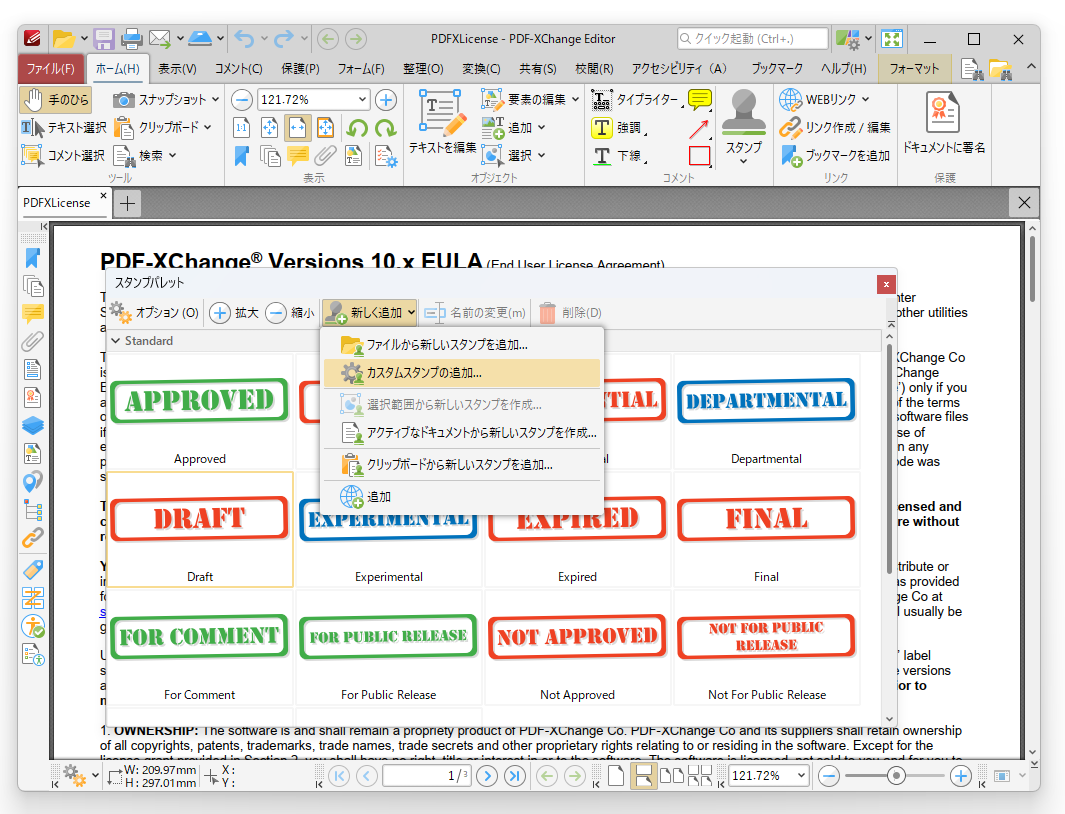Select the 下線 underline tool
Screen dimensions: 1065x814
[x=618, y=156]
